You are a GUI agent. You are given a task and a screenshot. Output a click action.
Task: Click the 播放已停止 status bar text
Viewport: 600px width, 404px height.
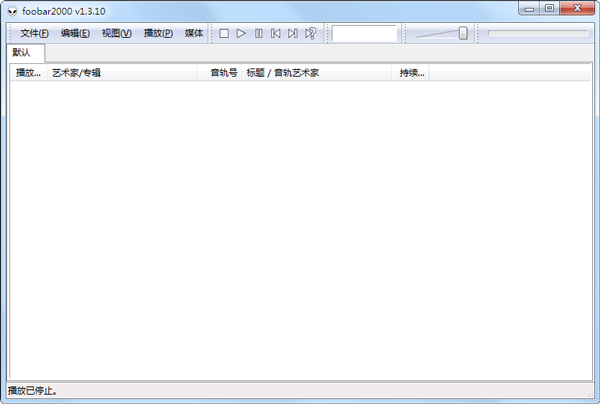point(33,391)
